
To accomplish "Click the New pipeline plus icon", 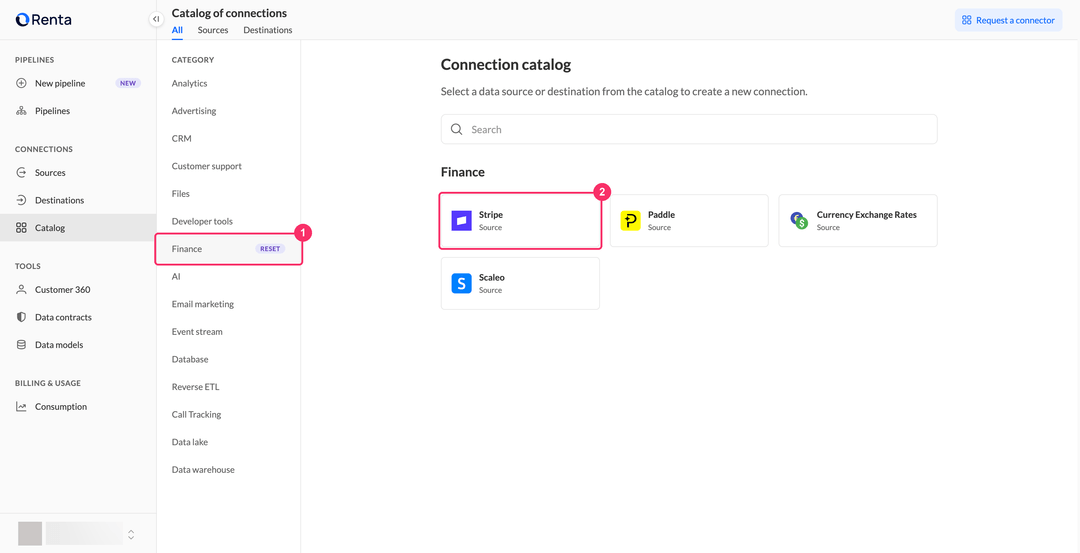I will point(21,83).
